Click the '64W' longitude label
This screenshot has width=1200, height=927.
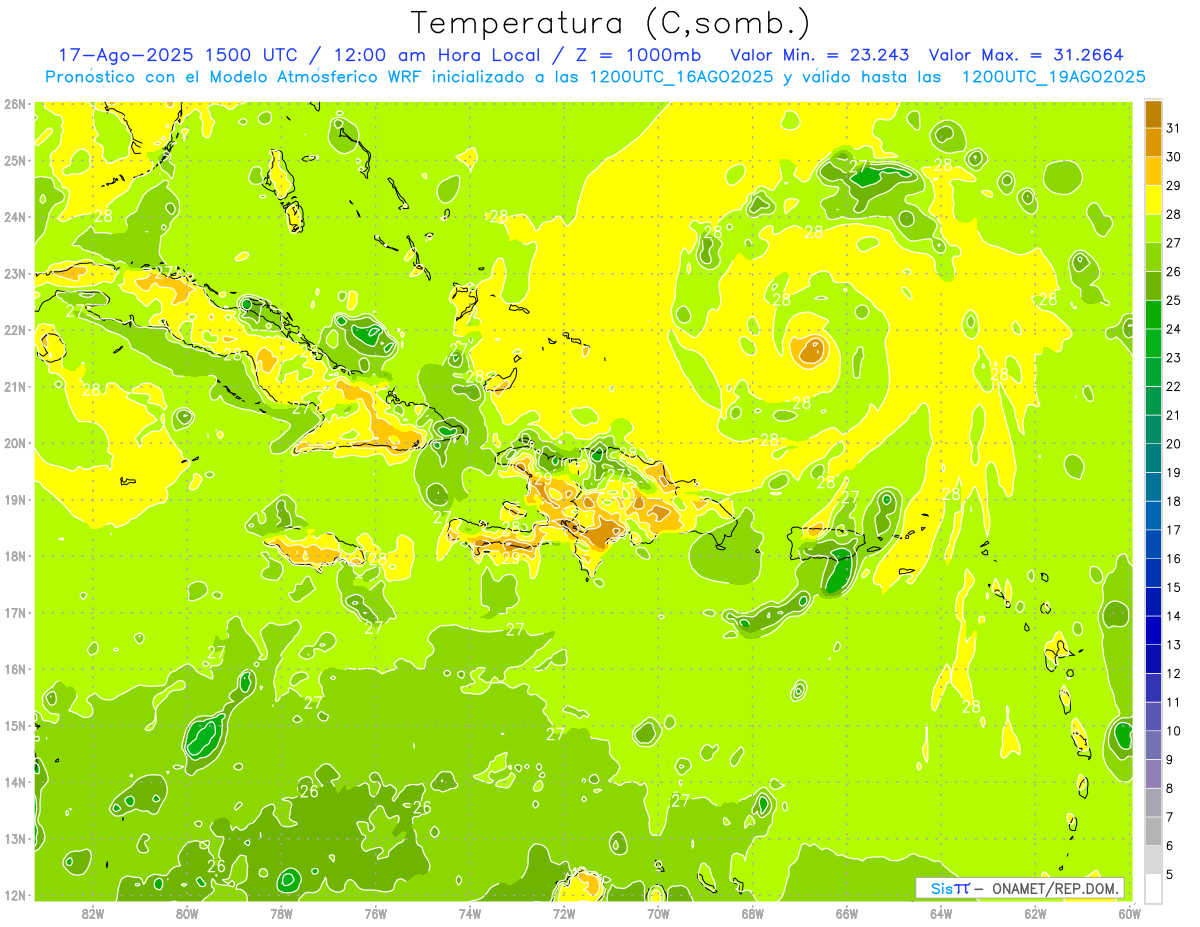coord(941,914)
